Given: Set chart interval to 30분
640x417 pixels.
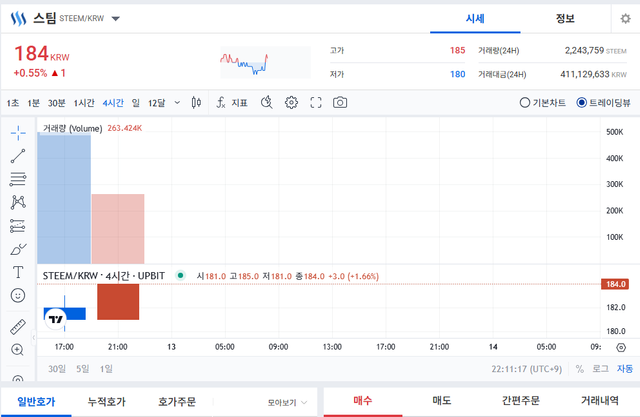Looking at the screenshot, I should (x=57, y=103).
